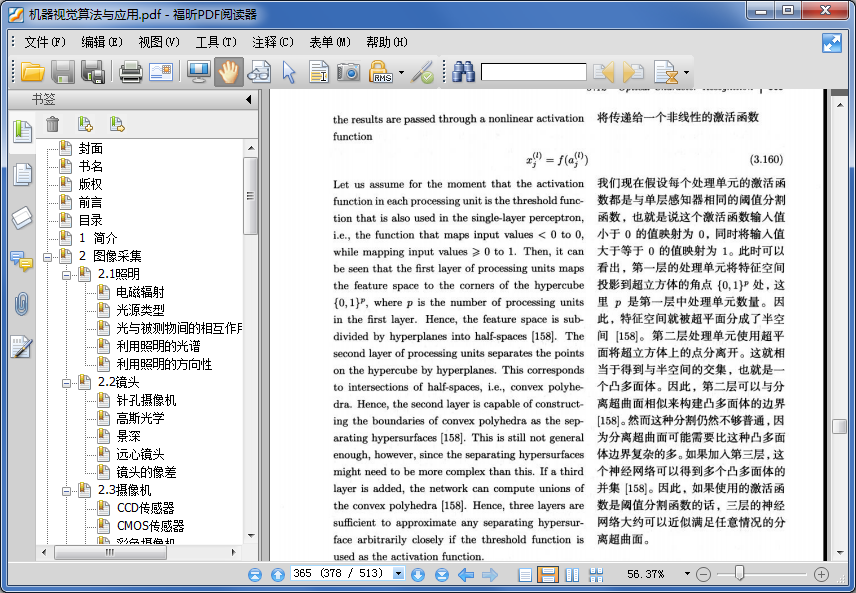This screenshot has width=856, height=593.
Task: Click the binoculars search icon
Action: coord(463,72)
